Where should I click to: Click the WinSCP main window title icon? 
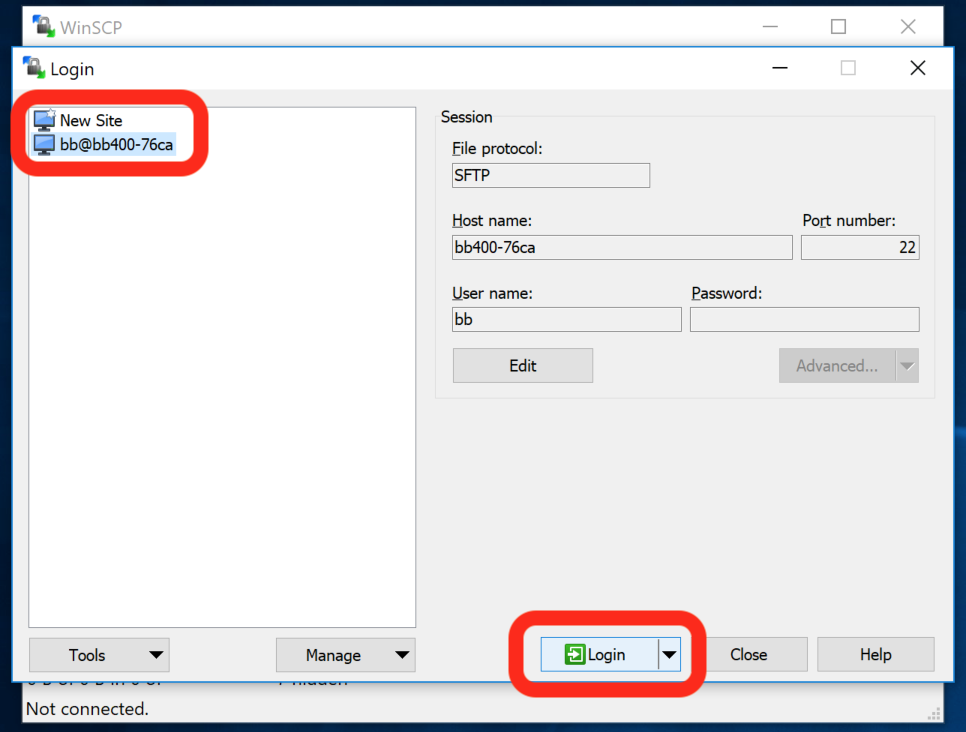[x=44, y=26]
